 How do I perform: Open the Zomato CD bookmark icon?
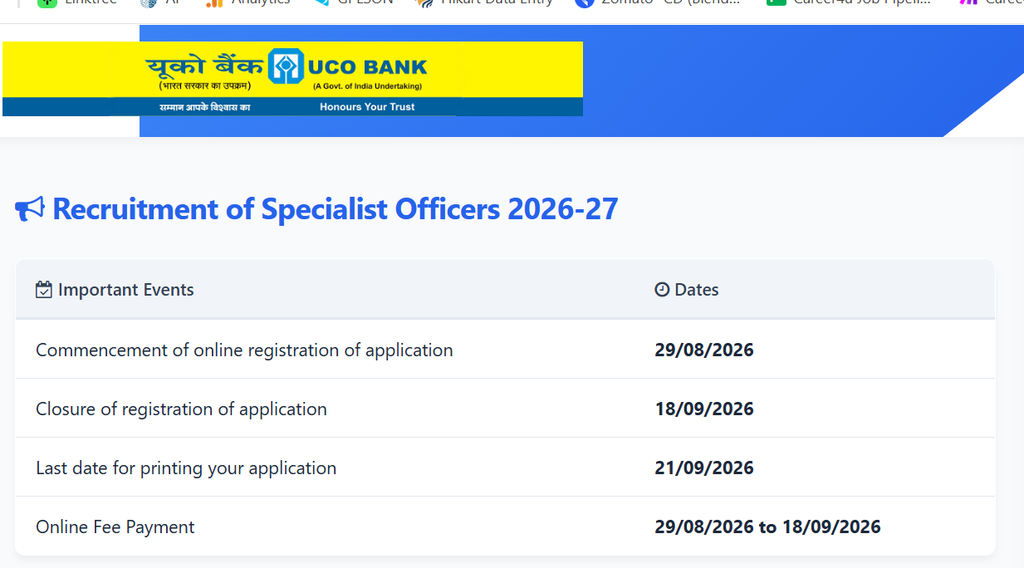584,3
